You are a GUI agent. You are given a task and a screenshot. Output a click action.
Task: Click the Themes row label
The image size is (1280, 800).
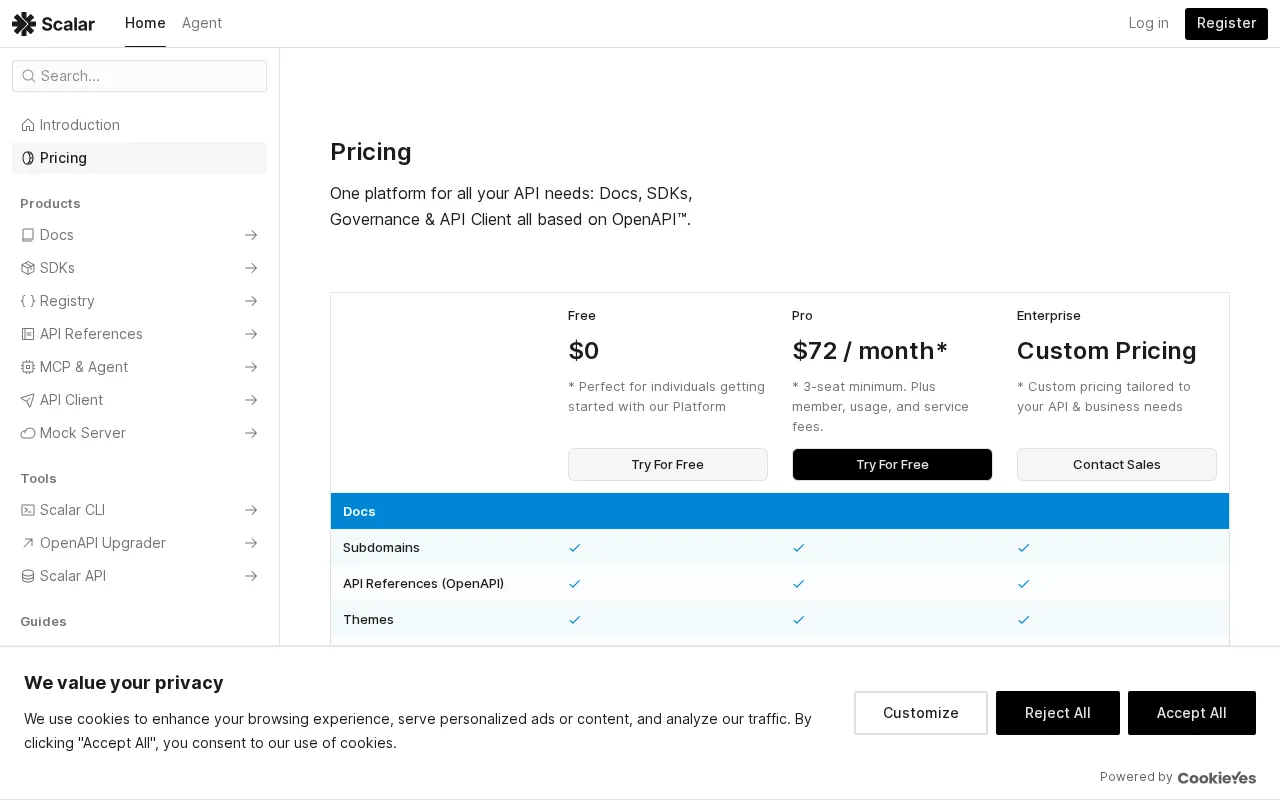point(368,620)
